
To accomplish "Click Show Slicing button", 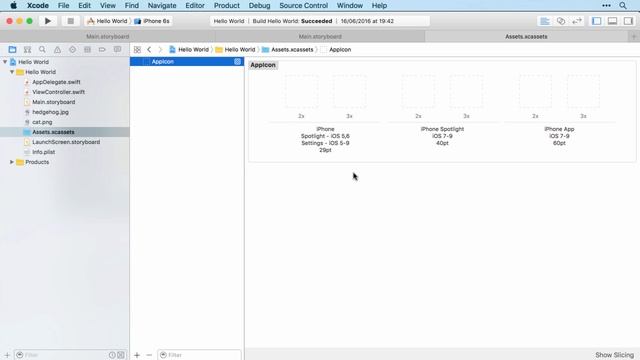I will [x=614, y=355].
